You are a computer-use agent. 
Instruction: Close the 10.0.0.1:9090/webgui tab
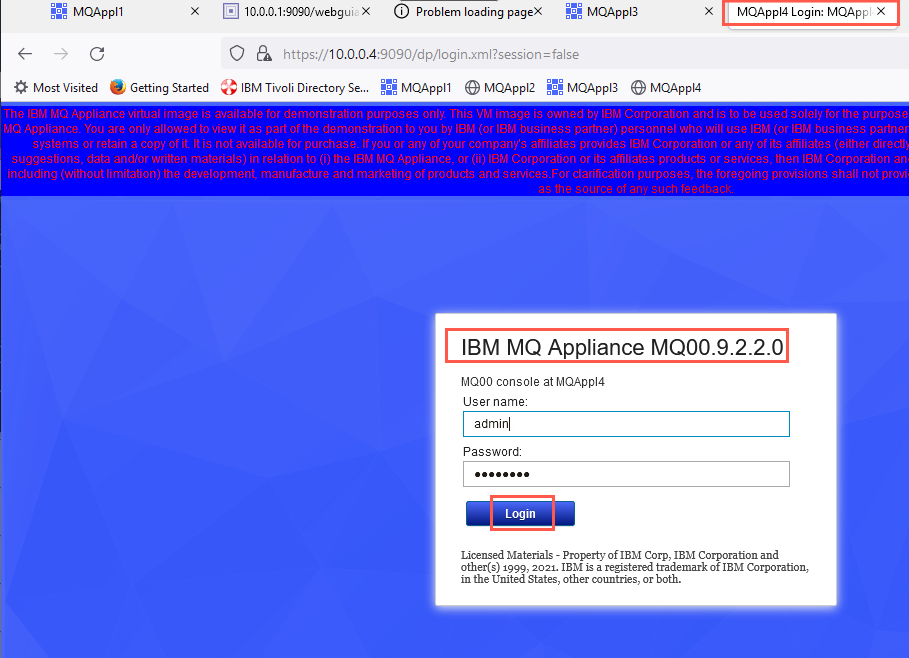click(366, 12)
